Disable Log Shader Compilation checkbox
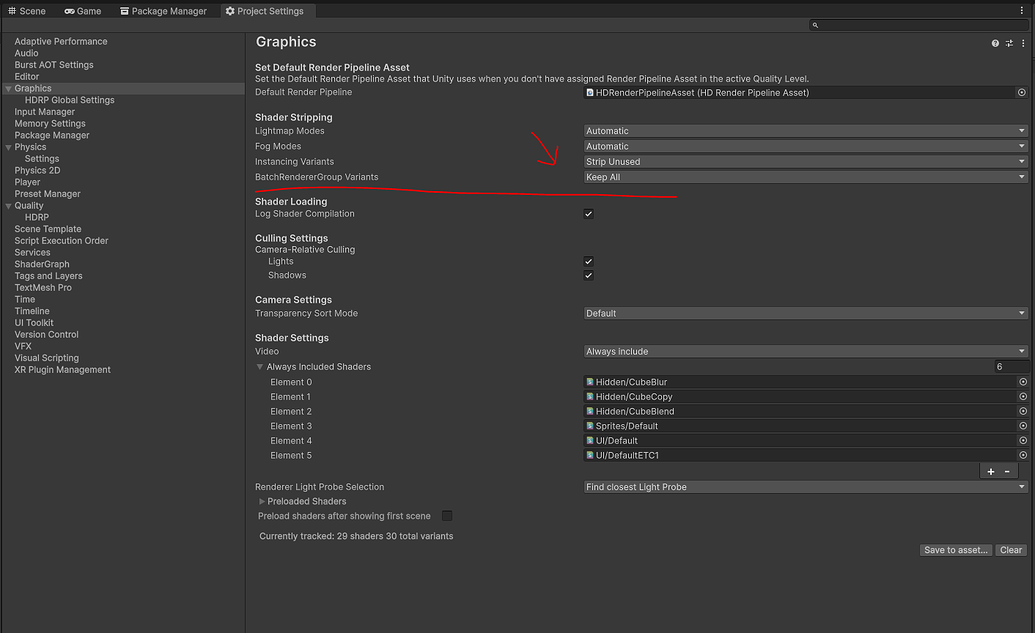1035x633 pixels. pyautogui.click(x=589, y=214)
